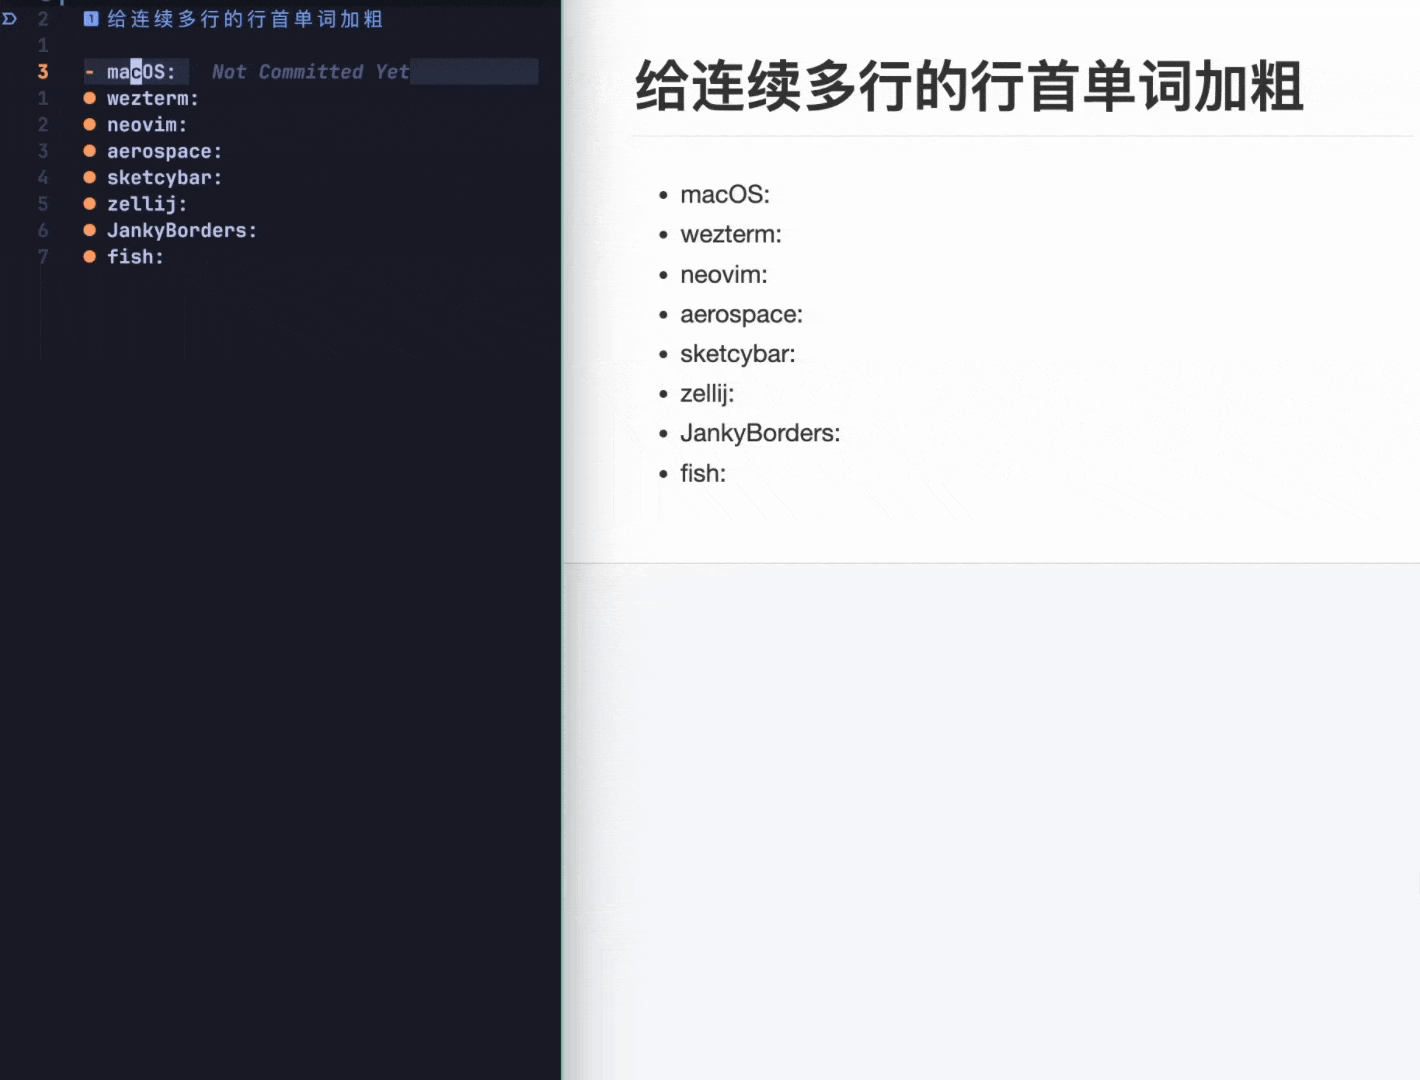Screen dimensions: 1420x1080
Task: Click wezterm: line in editor
Action: coord(153,98)
